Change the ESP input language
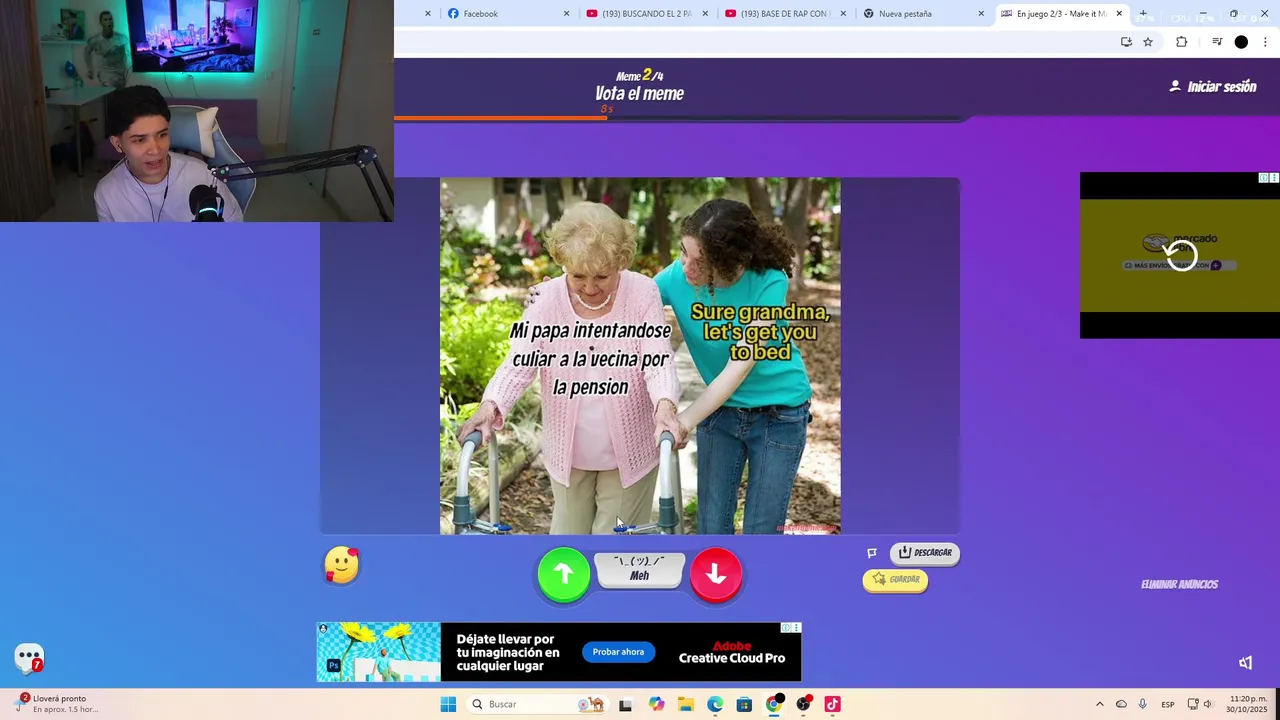This screenshot has width=1280, height=720. point(1168,704)
